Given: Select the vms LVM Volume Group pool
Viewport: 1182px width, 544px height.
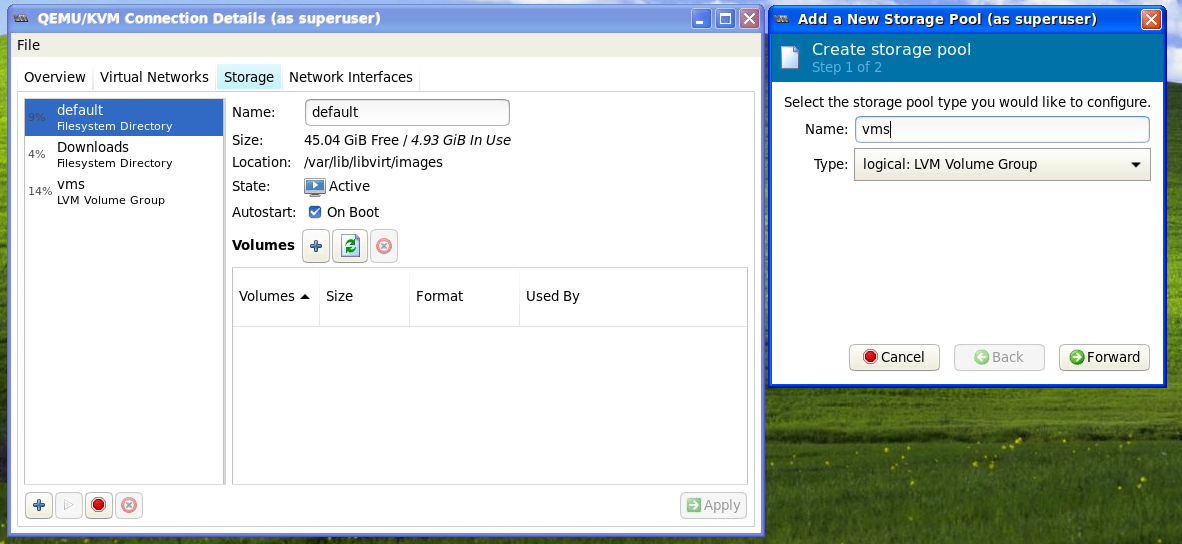Looking at the screenshot, I should pyautogui.click(x=124, y=191).
